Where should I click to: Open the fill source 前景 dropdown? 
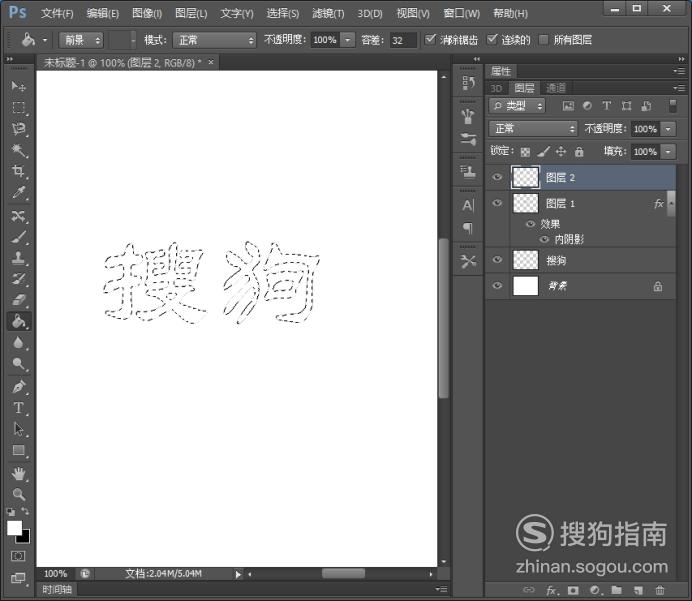(81, 40)
